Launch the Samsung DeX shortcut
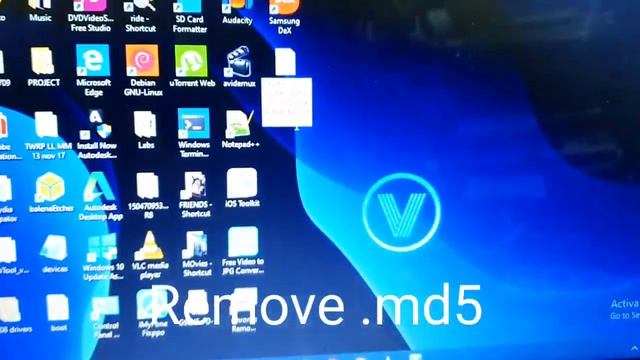 click(284, 17)
